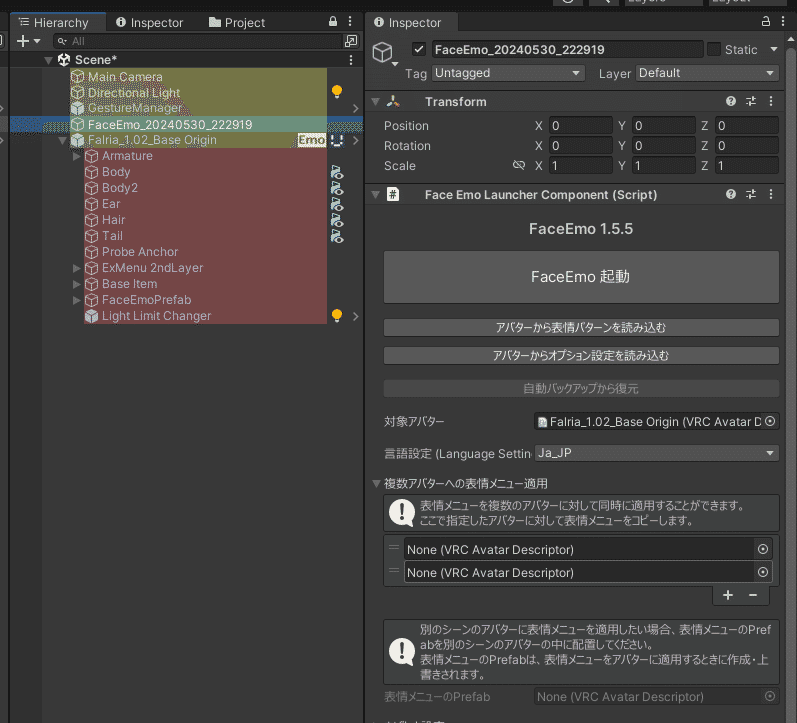The height and width of the screenshot is (723, 797).
Task: Click component icon beside Tail
Action: 336,236
